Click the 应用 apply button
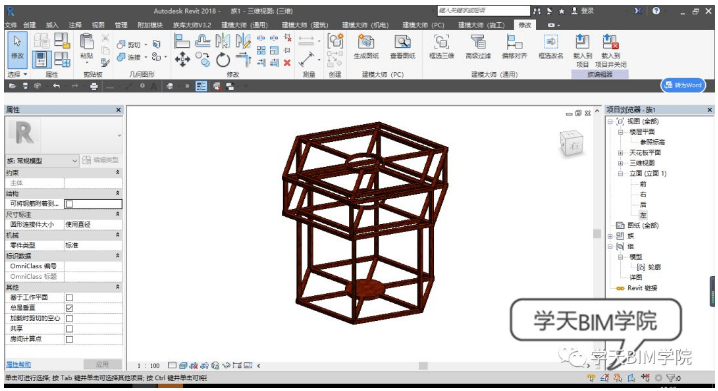Screen dimensions: 718x391 coord(103,364)
